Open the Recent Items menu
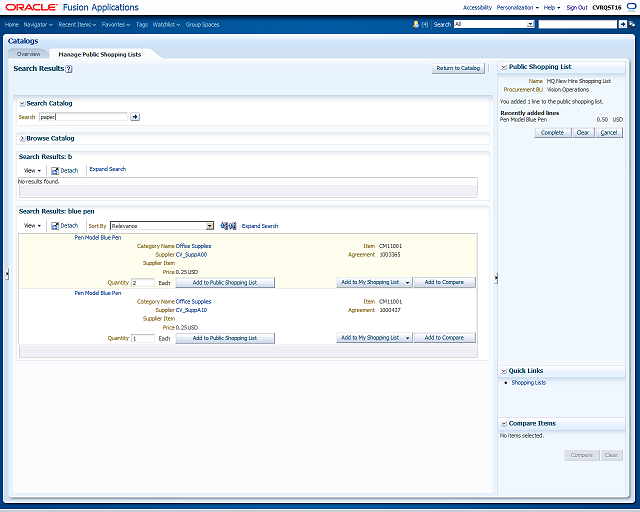This screenshot has width=640, height=512. point(77,24)
